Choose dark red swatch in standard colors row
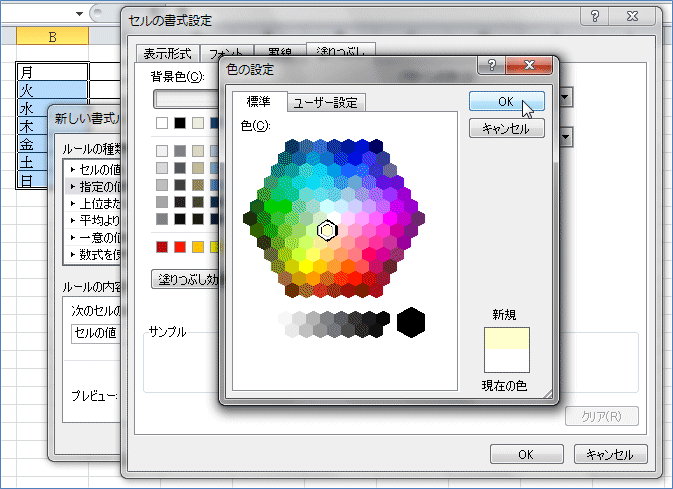This screenshot has height=489, width=673. [x=162, y=247]
